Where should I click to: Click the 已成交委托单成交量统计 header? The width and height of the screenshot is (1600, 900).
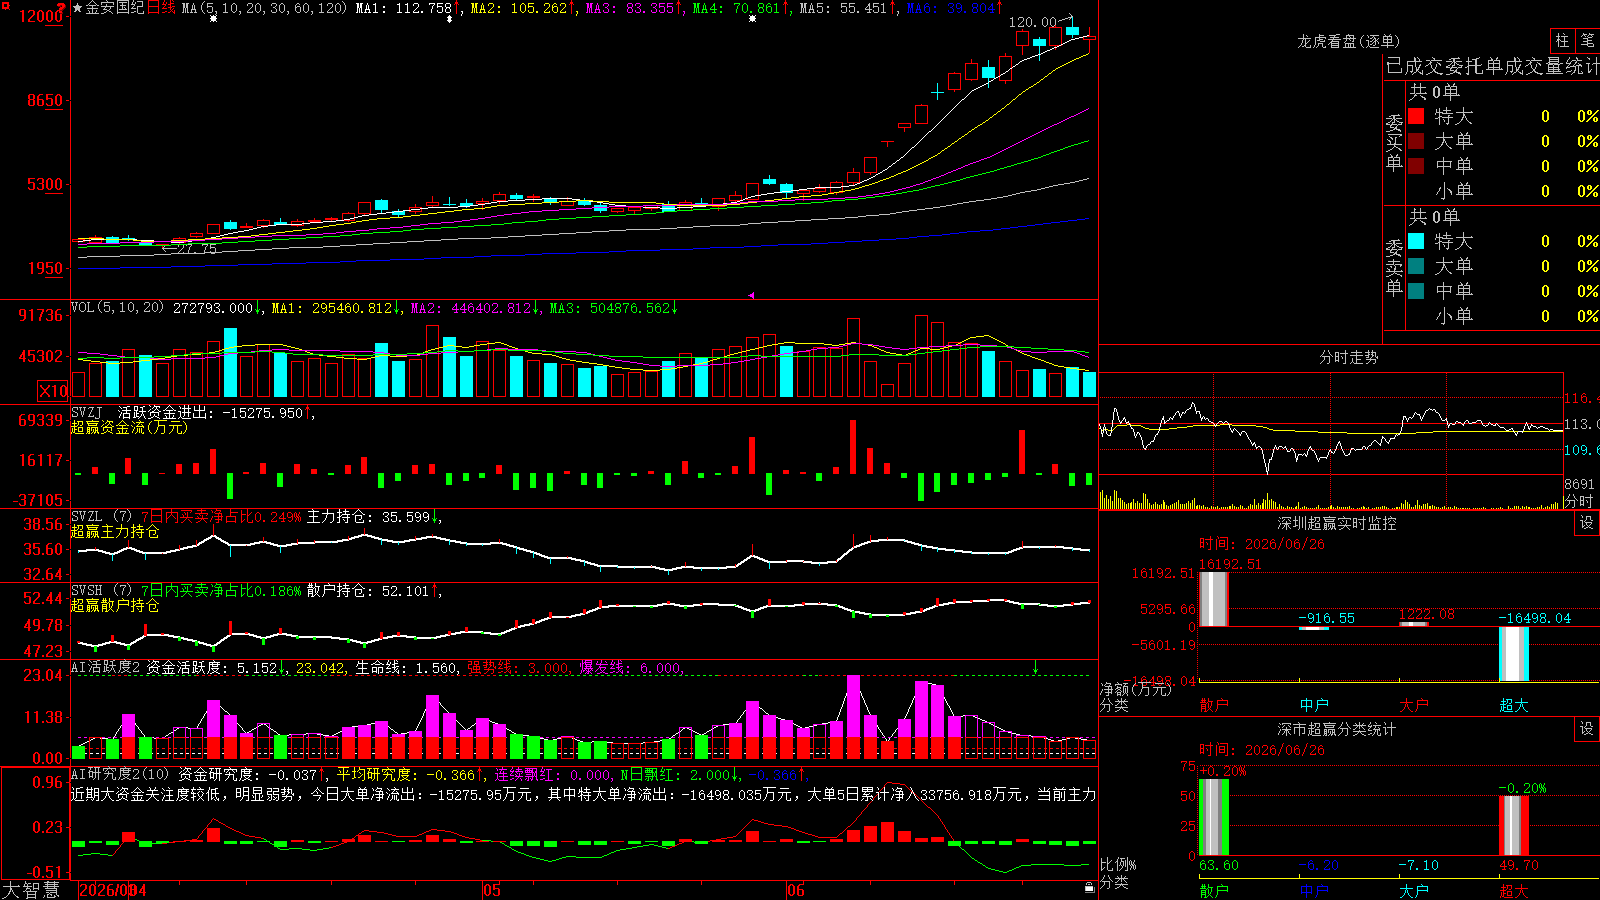click(x=1492, y=67)
